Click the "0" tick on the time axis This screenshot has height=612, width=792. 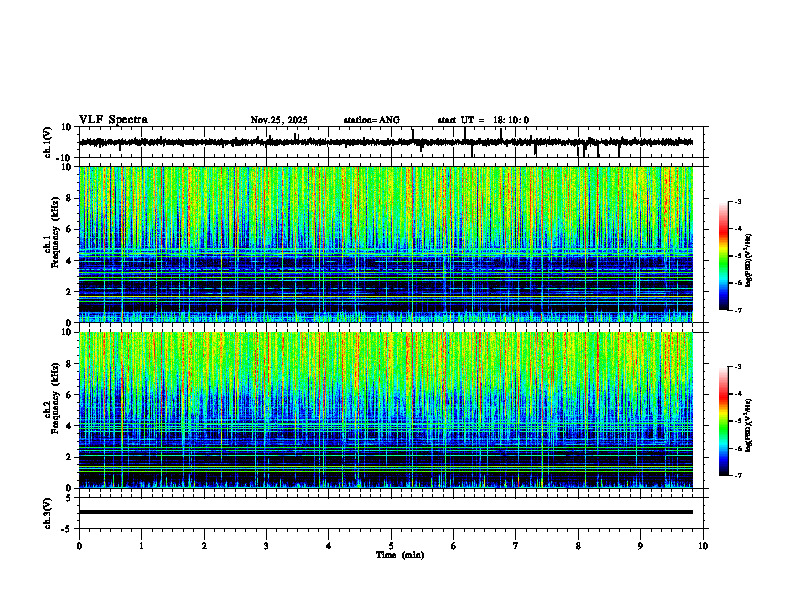click(x=79, y=546)
